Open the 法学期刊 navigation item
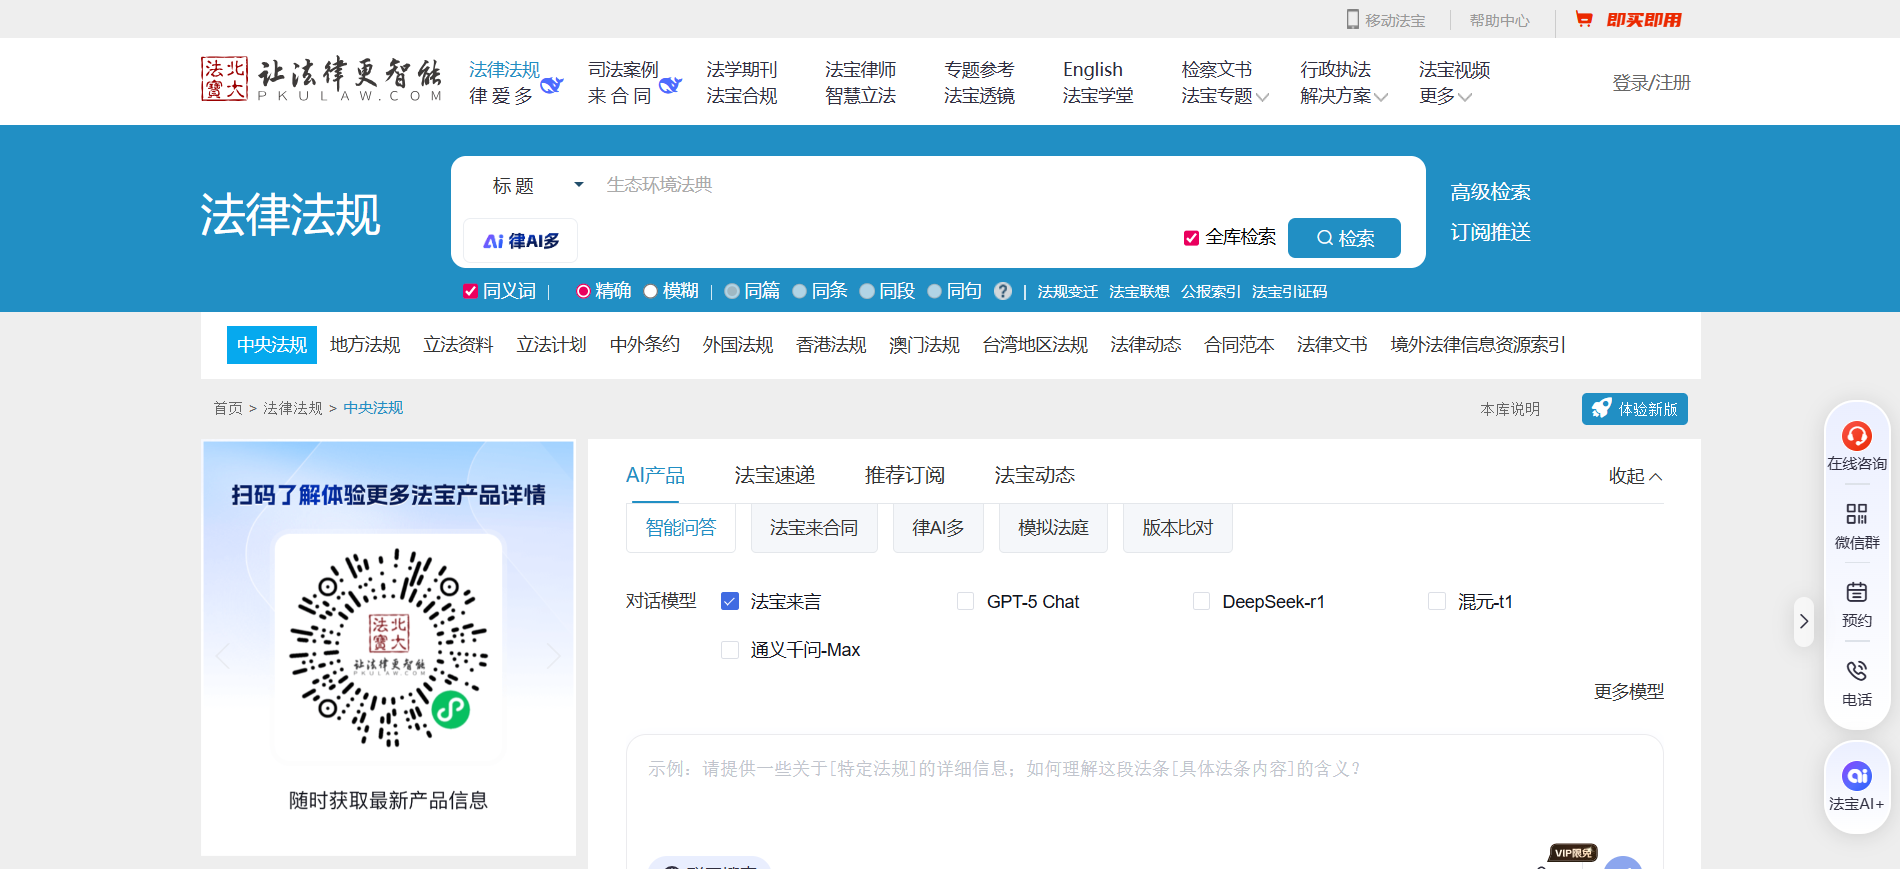 coord(742,70)
